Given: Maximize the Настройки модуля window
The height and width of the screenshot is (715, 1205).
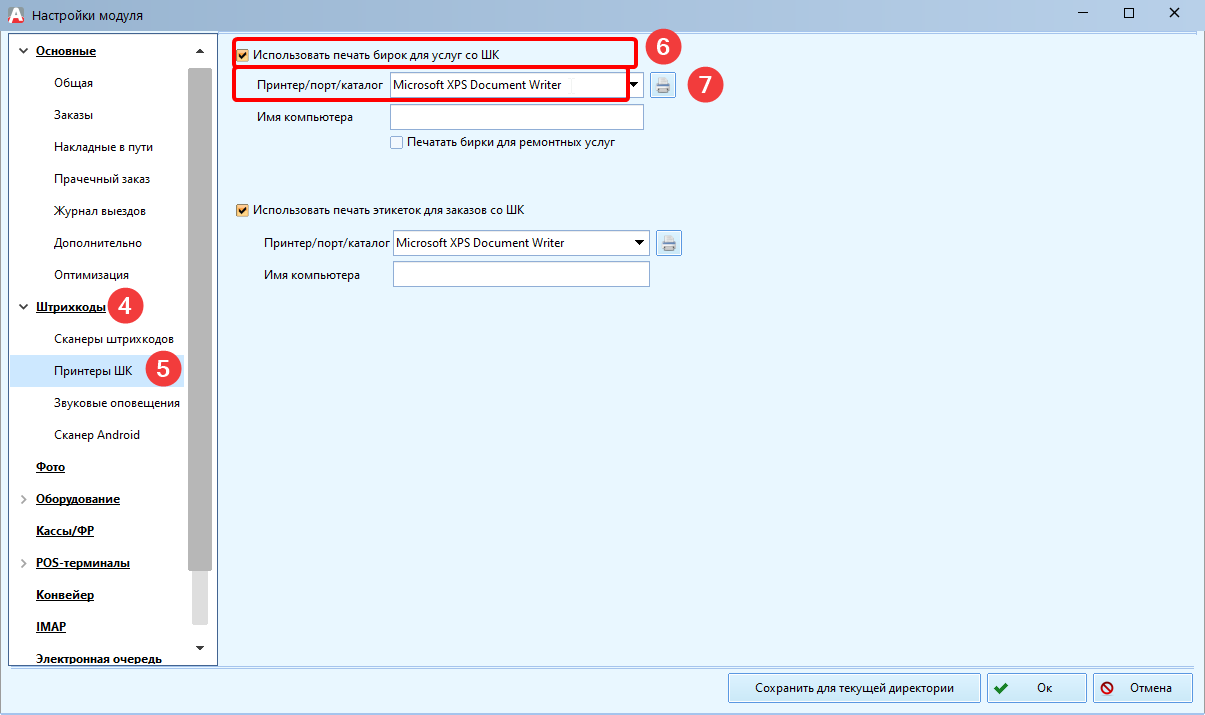Looking at the screenshot, I should [x=1128, y=14].
